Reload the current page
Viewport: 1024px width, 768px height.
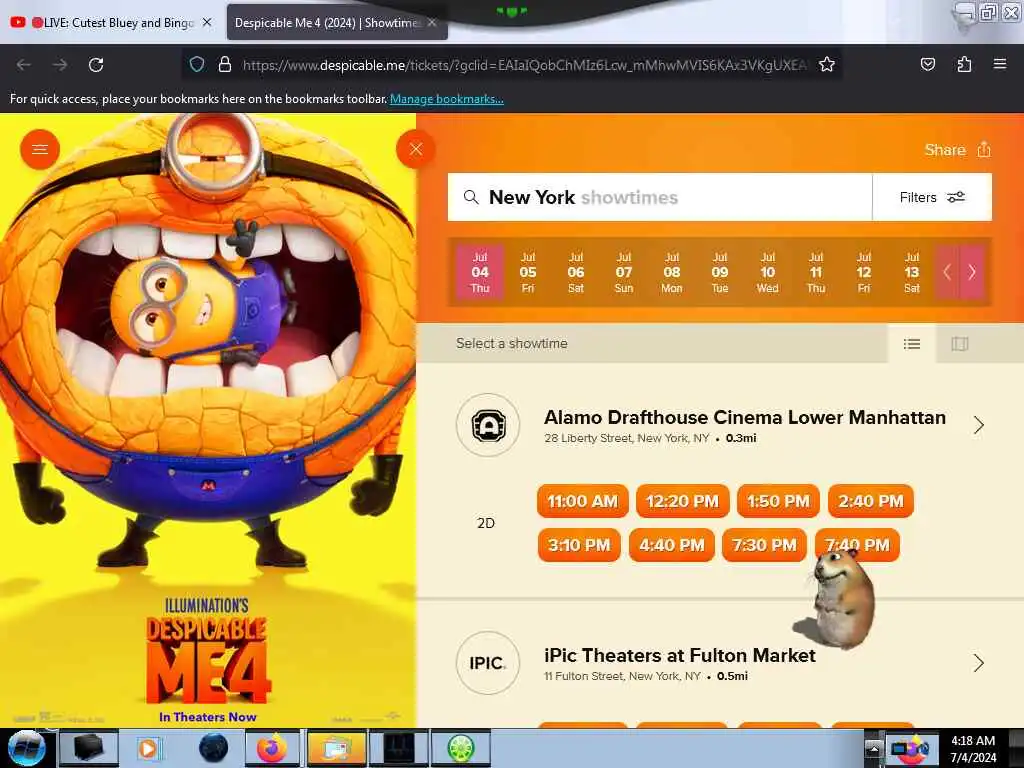(x=96, y=65)
